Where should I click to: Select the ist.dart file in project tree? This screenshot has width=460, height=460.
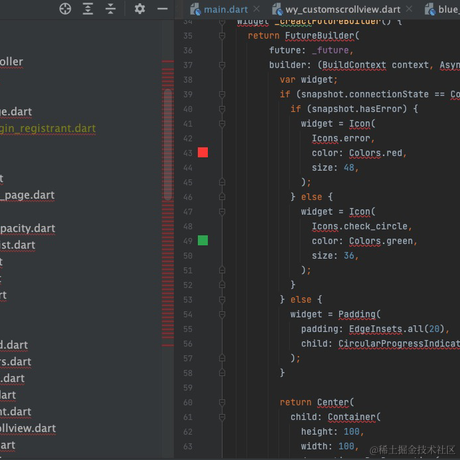pos(17,245)
